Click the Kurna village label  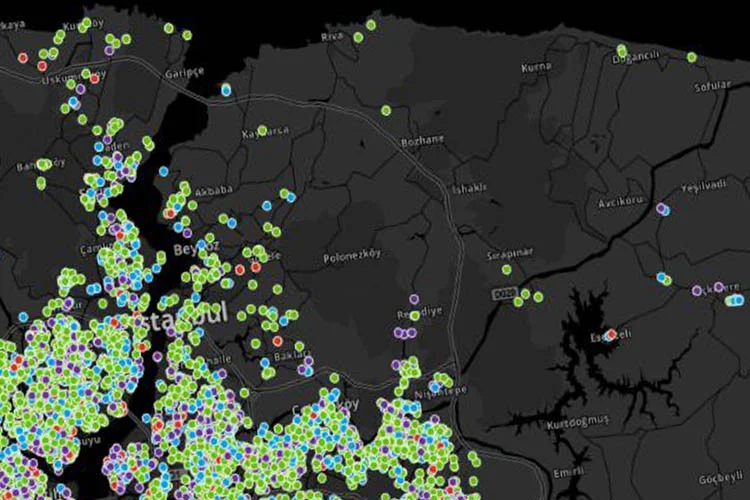point(536,68)
